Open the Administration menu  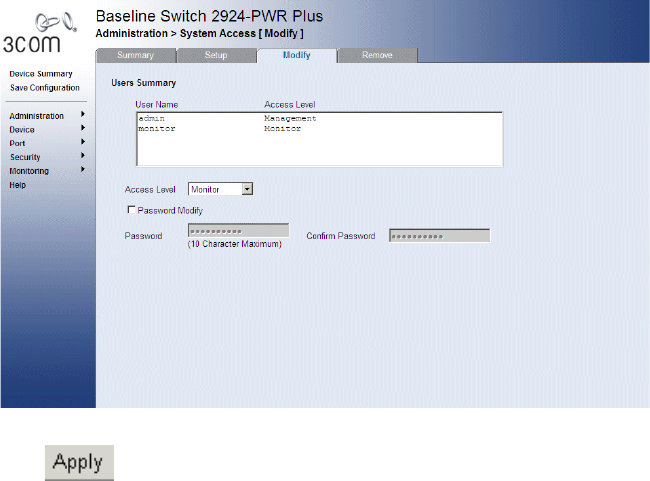pos(36,116)
